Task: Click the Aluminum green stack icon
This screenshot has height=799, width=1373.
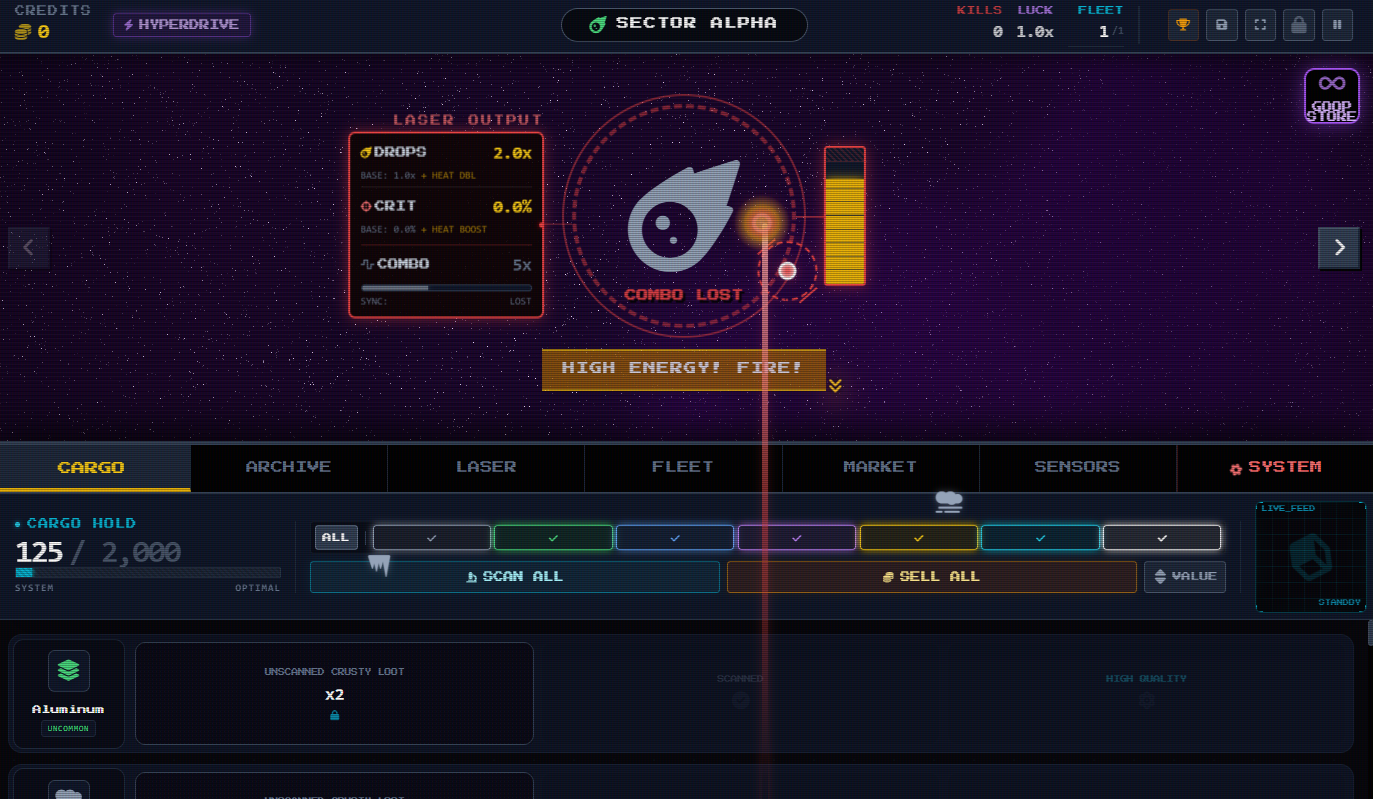Action: click(x=69, y=670)
